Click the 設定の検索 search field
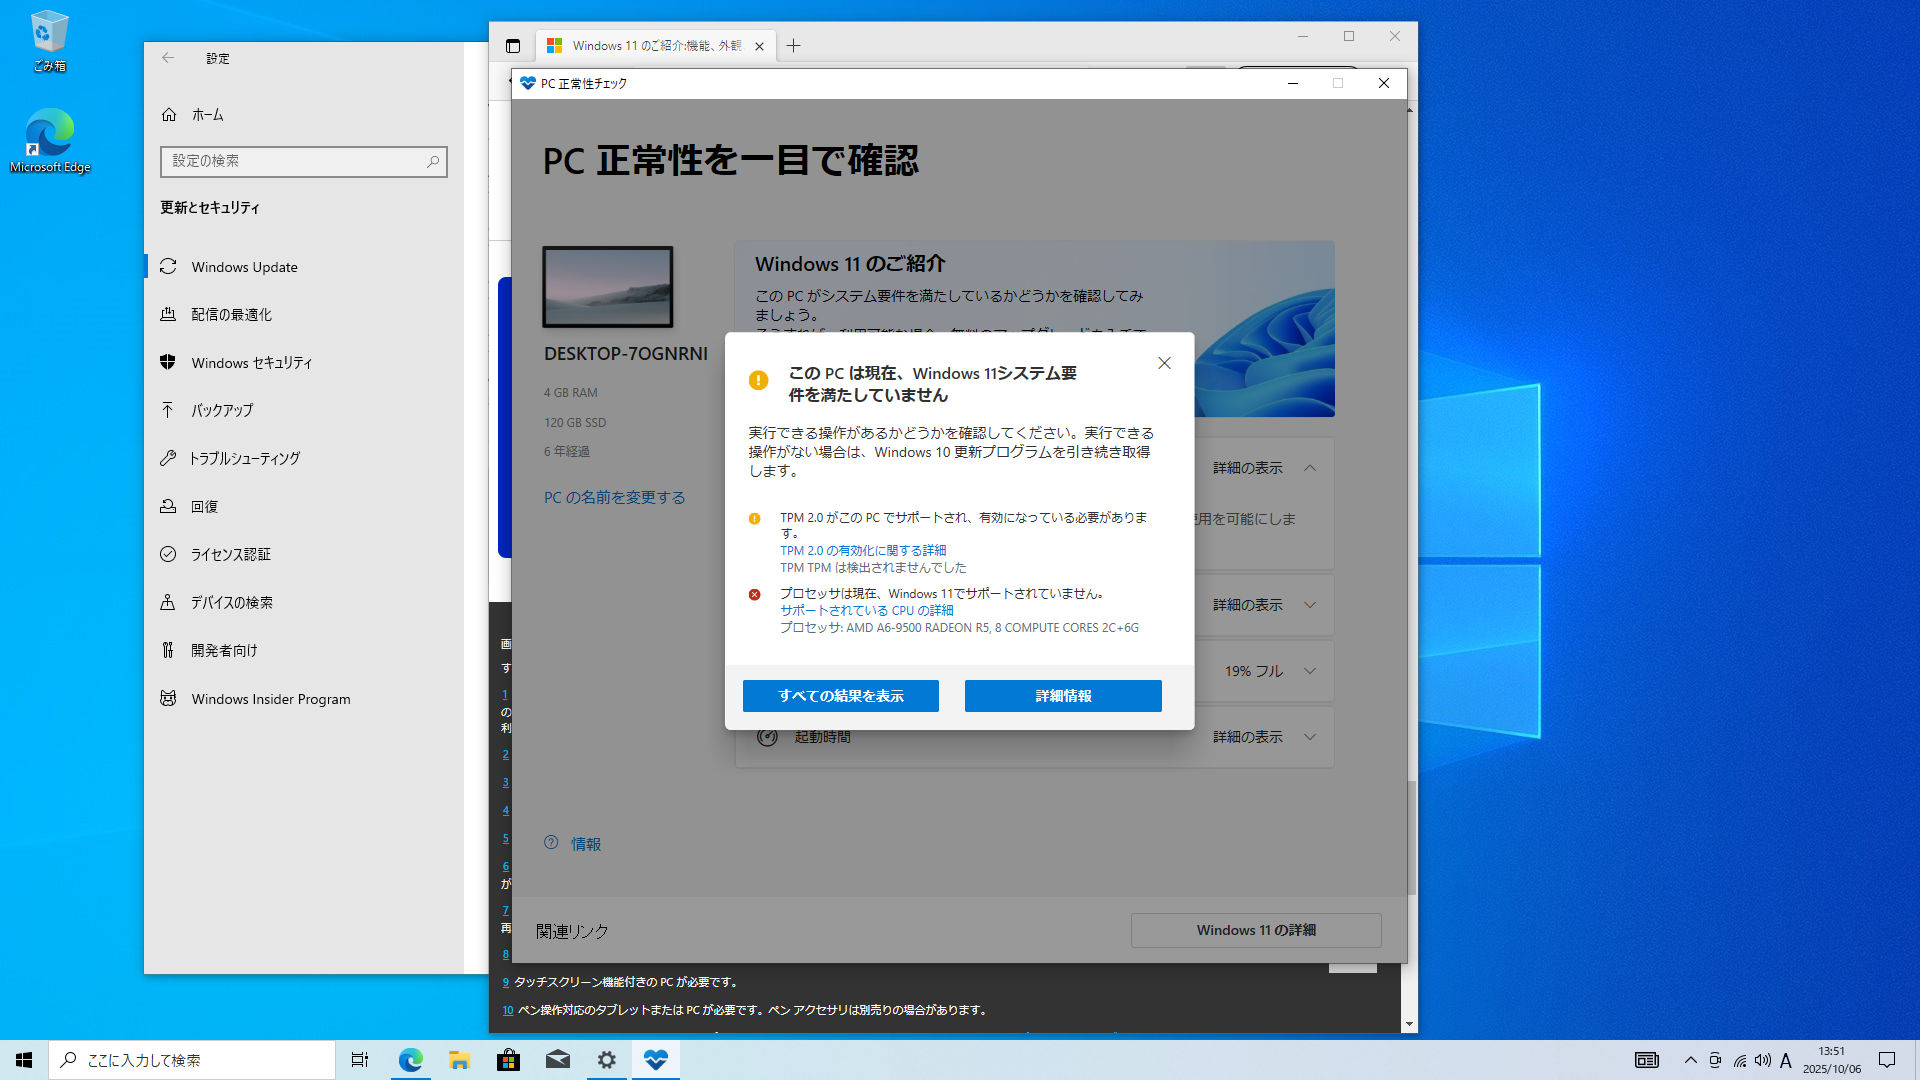Viewport: 1920px width, 1080px height. 295,161
